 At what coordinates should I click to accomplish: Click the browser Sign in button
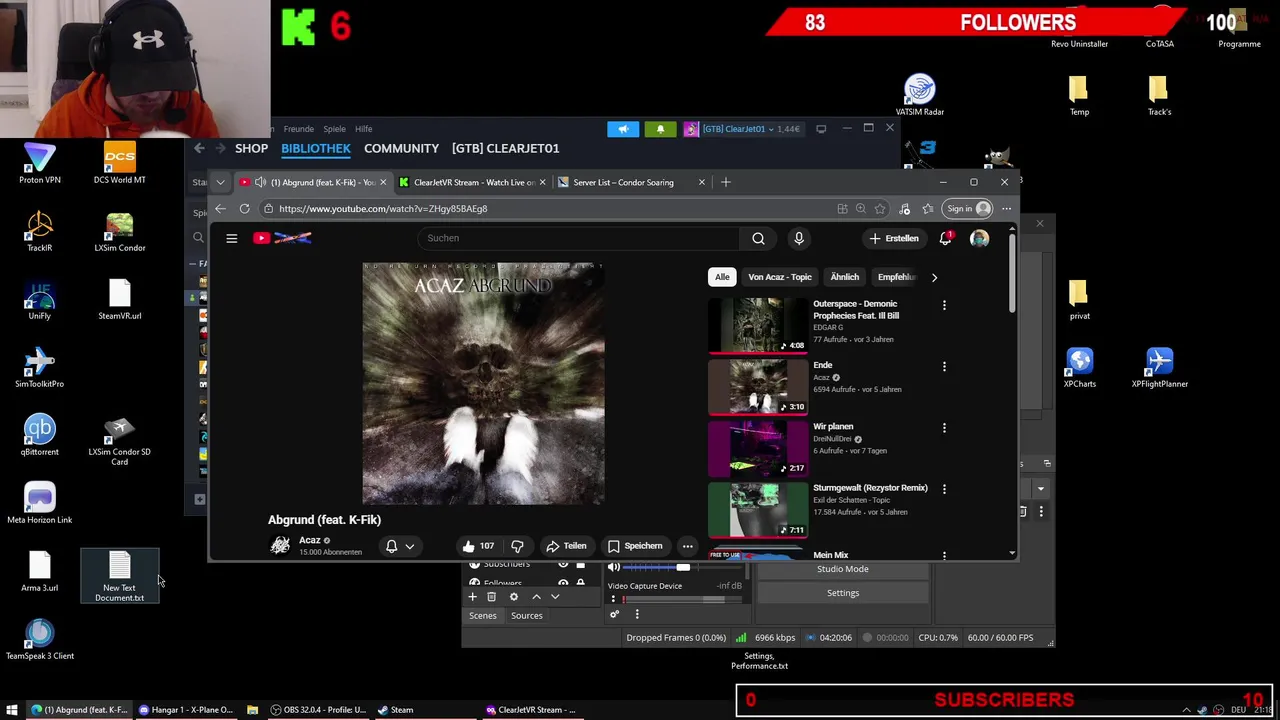[968, 209]
